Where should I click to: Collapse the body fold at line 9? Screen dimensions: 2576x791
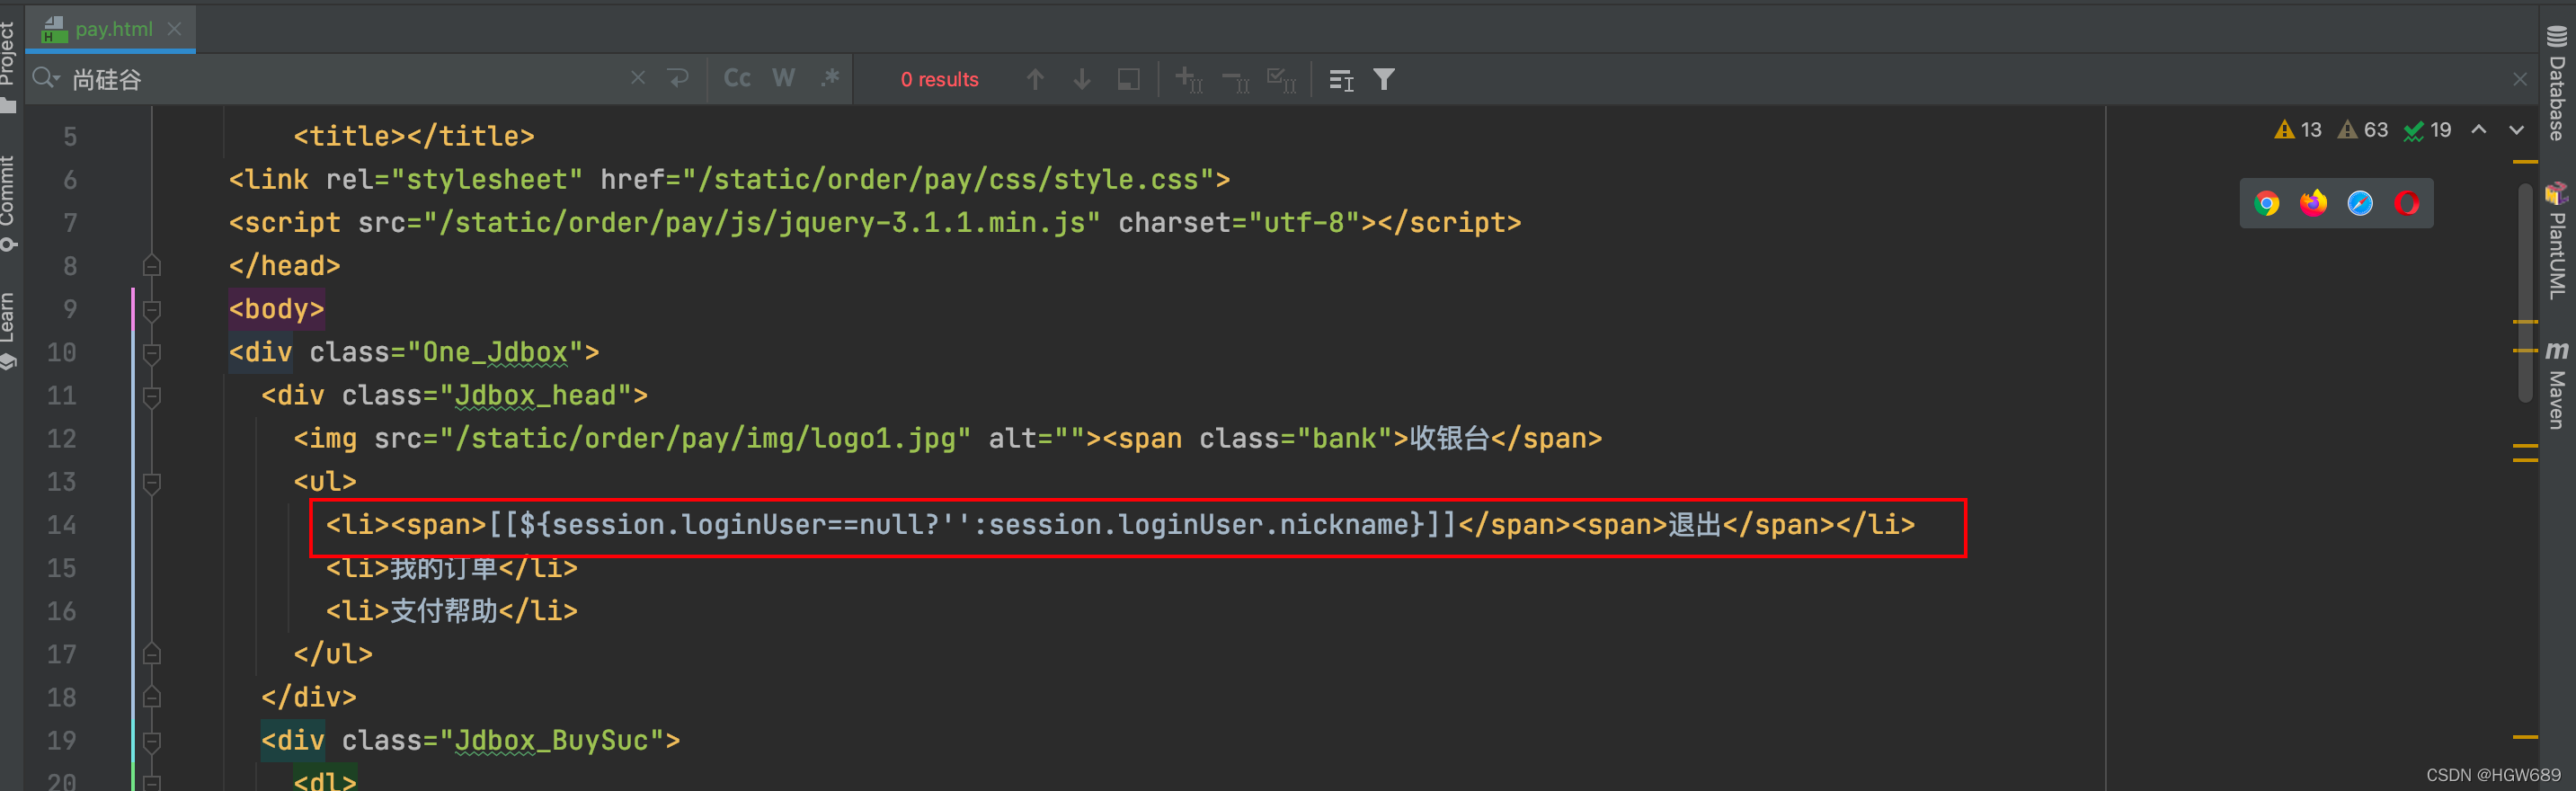point(152,310)
